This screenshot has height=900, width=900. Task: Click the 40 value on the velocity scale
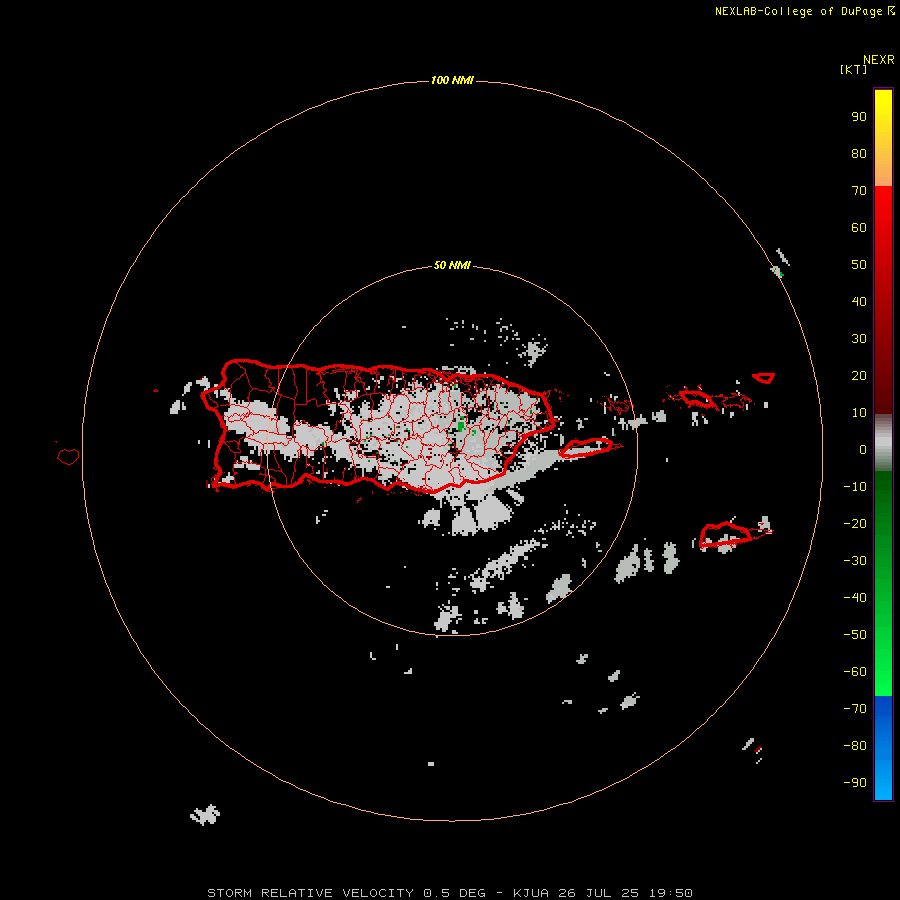859,302
